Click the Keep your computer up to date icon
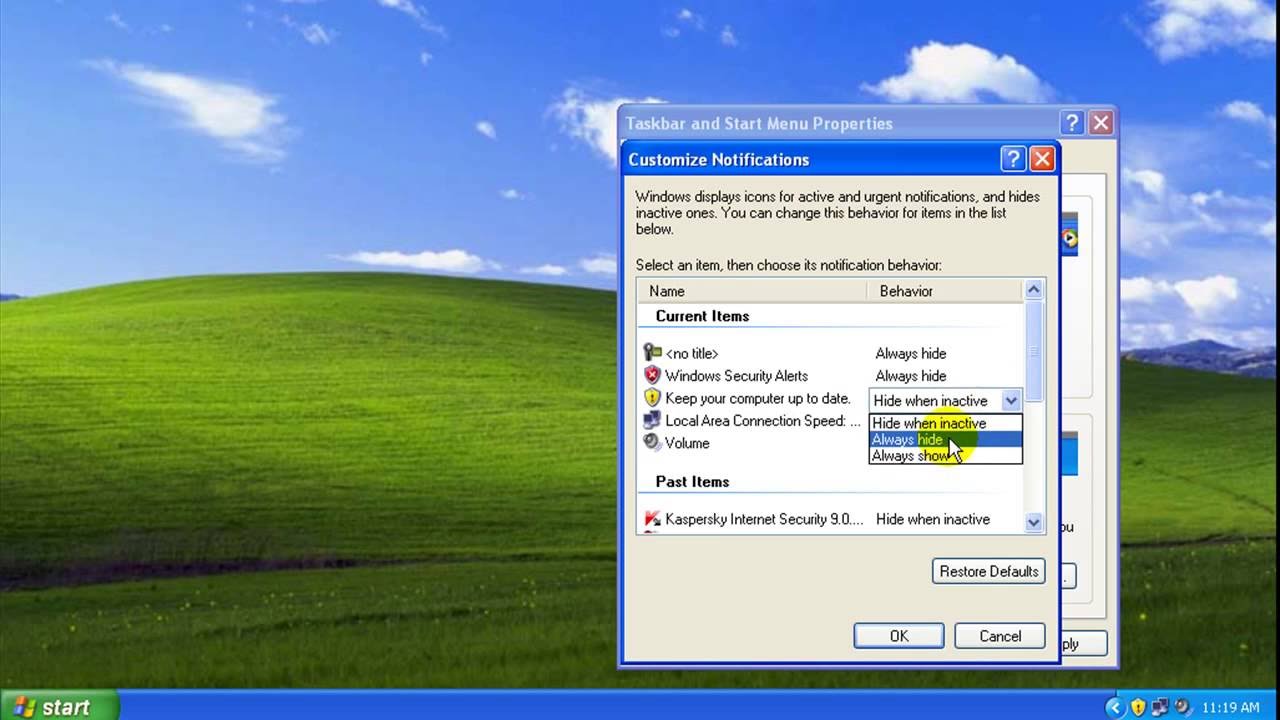Viewport: 1280px width, 720px height. pyautogui.click(x=652, y=398)
